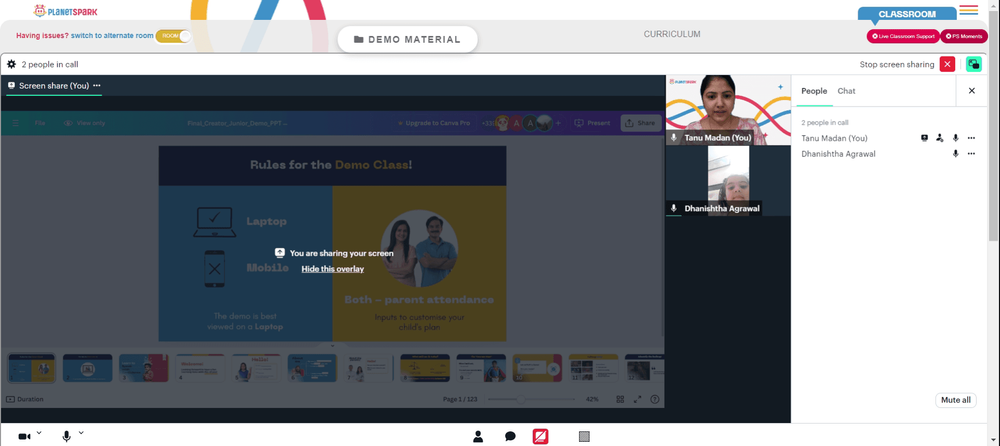Click Tanu Madan's video tile
This screenshot has height=446, width=1000.
pos(727,110)
